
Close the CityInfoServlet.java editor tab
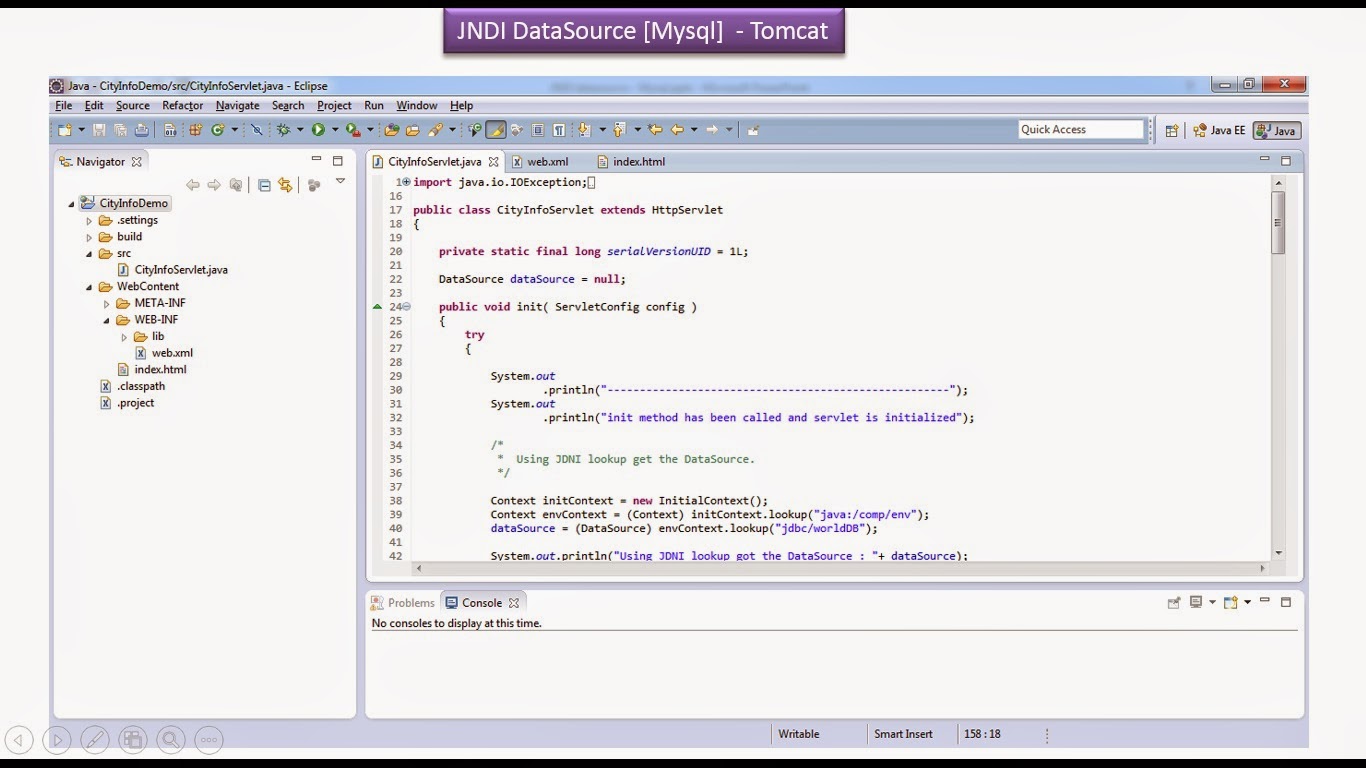tap(493, 161)
